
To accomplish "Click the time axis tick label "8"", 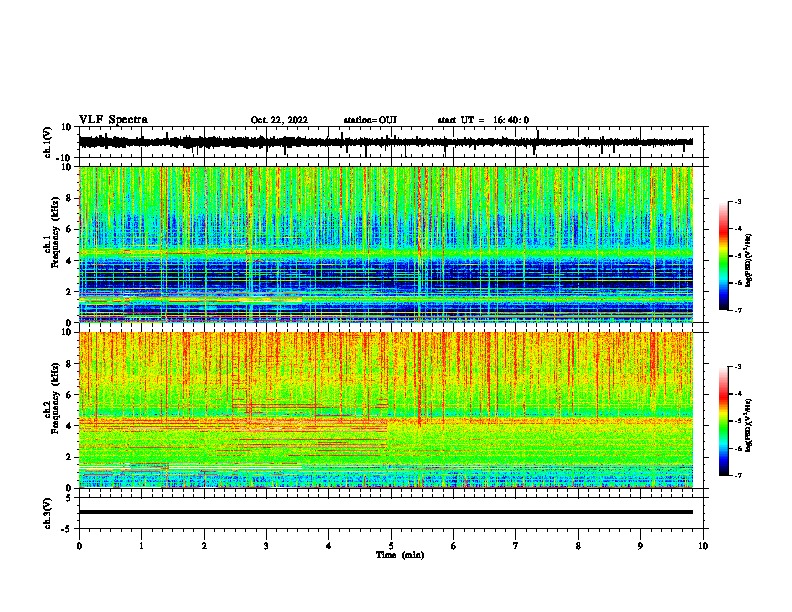I will [x=578, y=546].
